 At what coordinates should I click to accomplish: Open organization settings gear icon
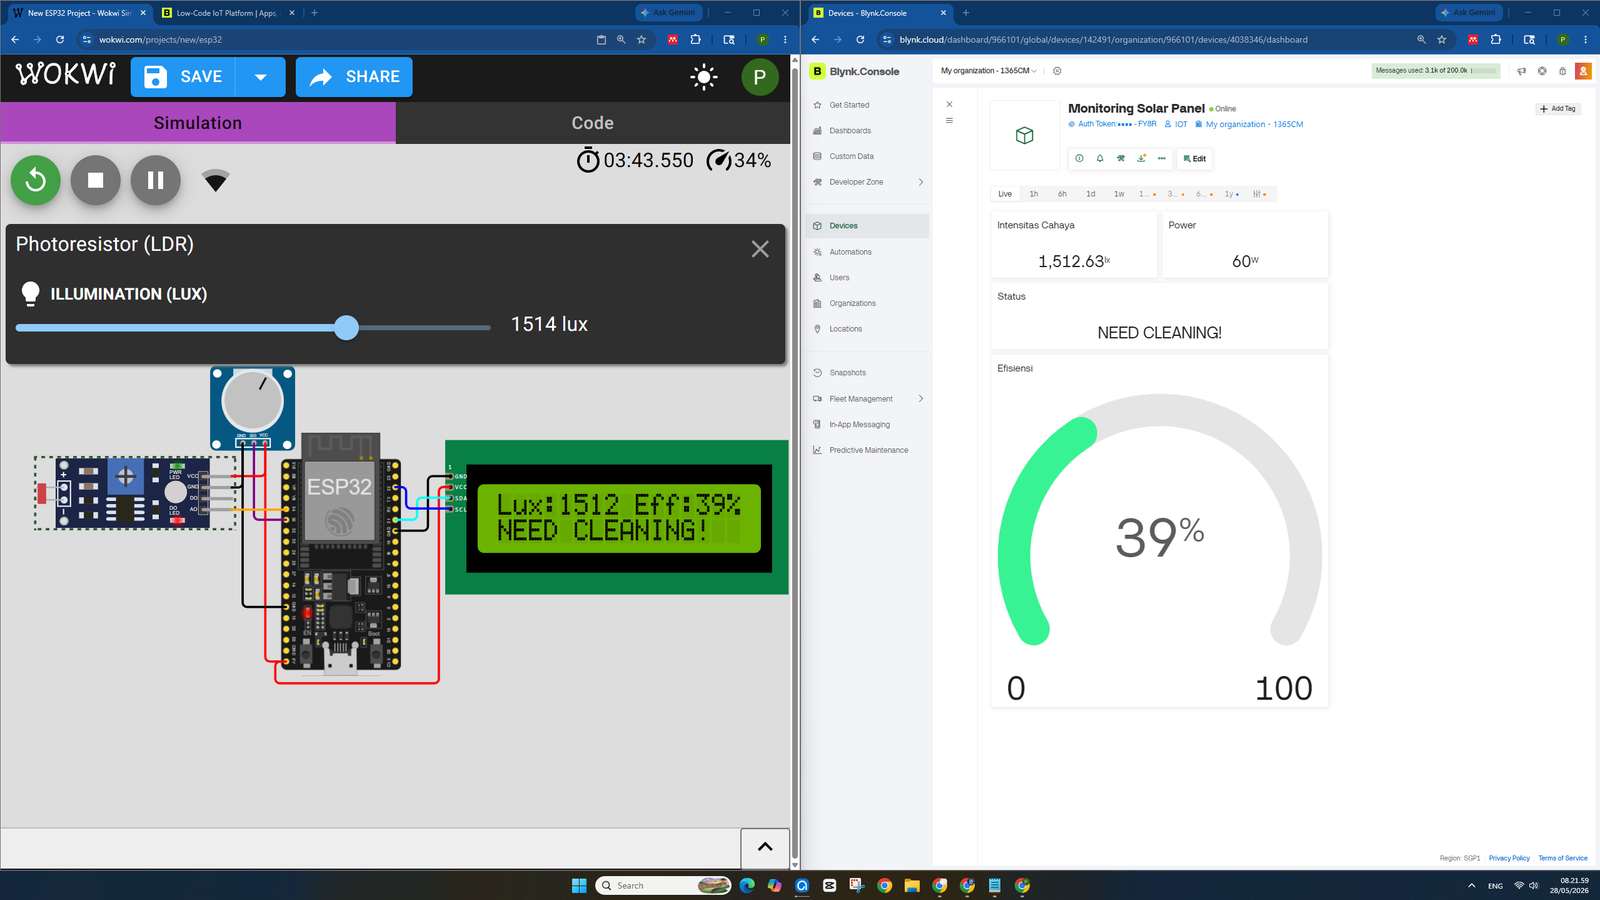[1057, 71]
